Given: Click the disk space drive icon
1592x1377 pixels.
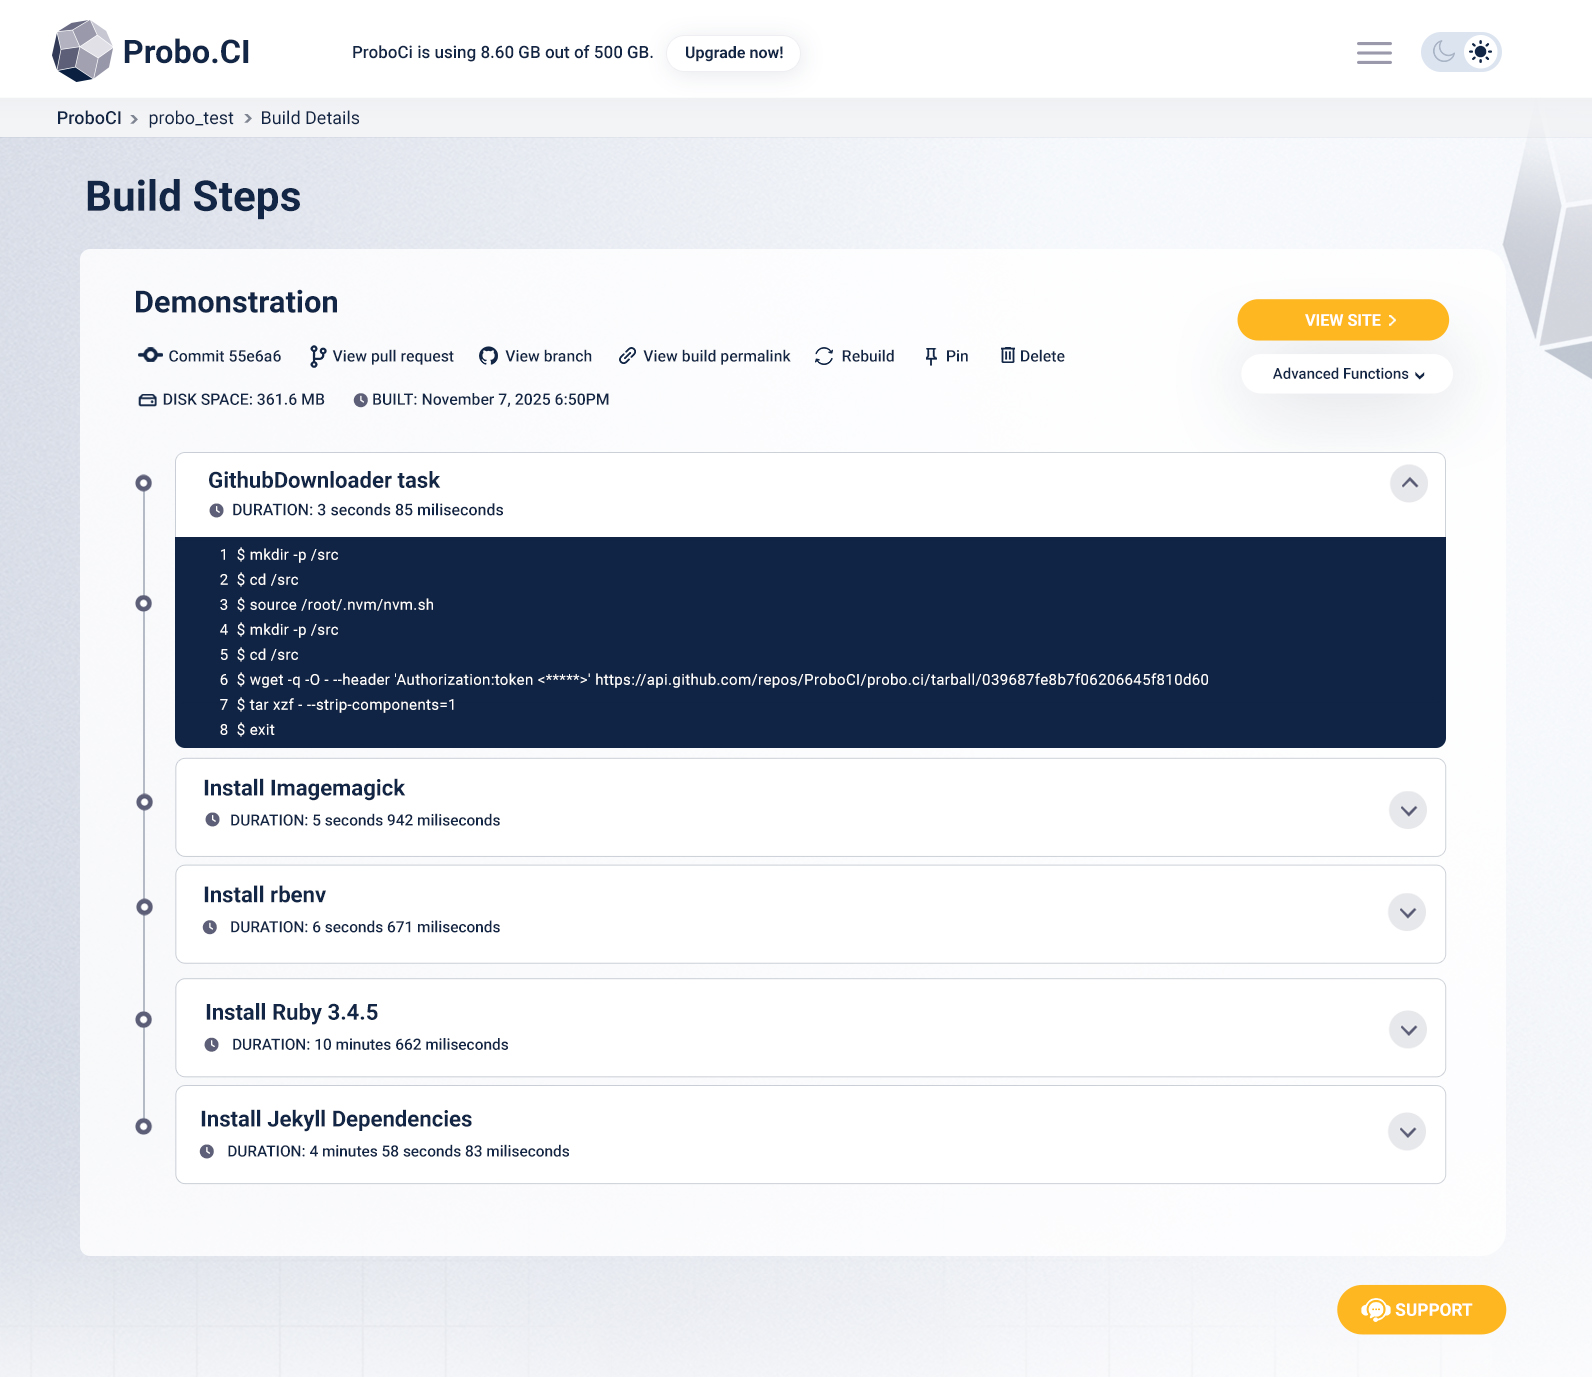Looking at the screenshot, I should [x=147, y=400].
